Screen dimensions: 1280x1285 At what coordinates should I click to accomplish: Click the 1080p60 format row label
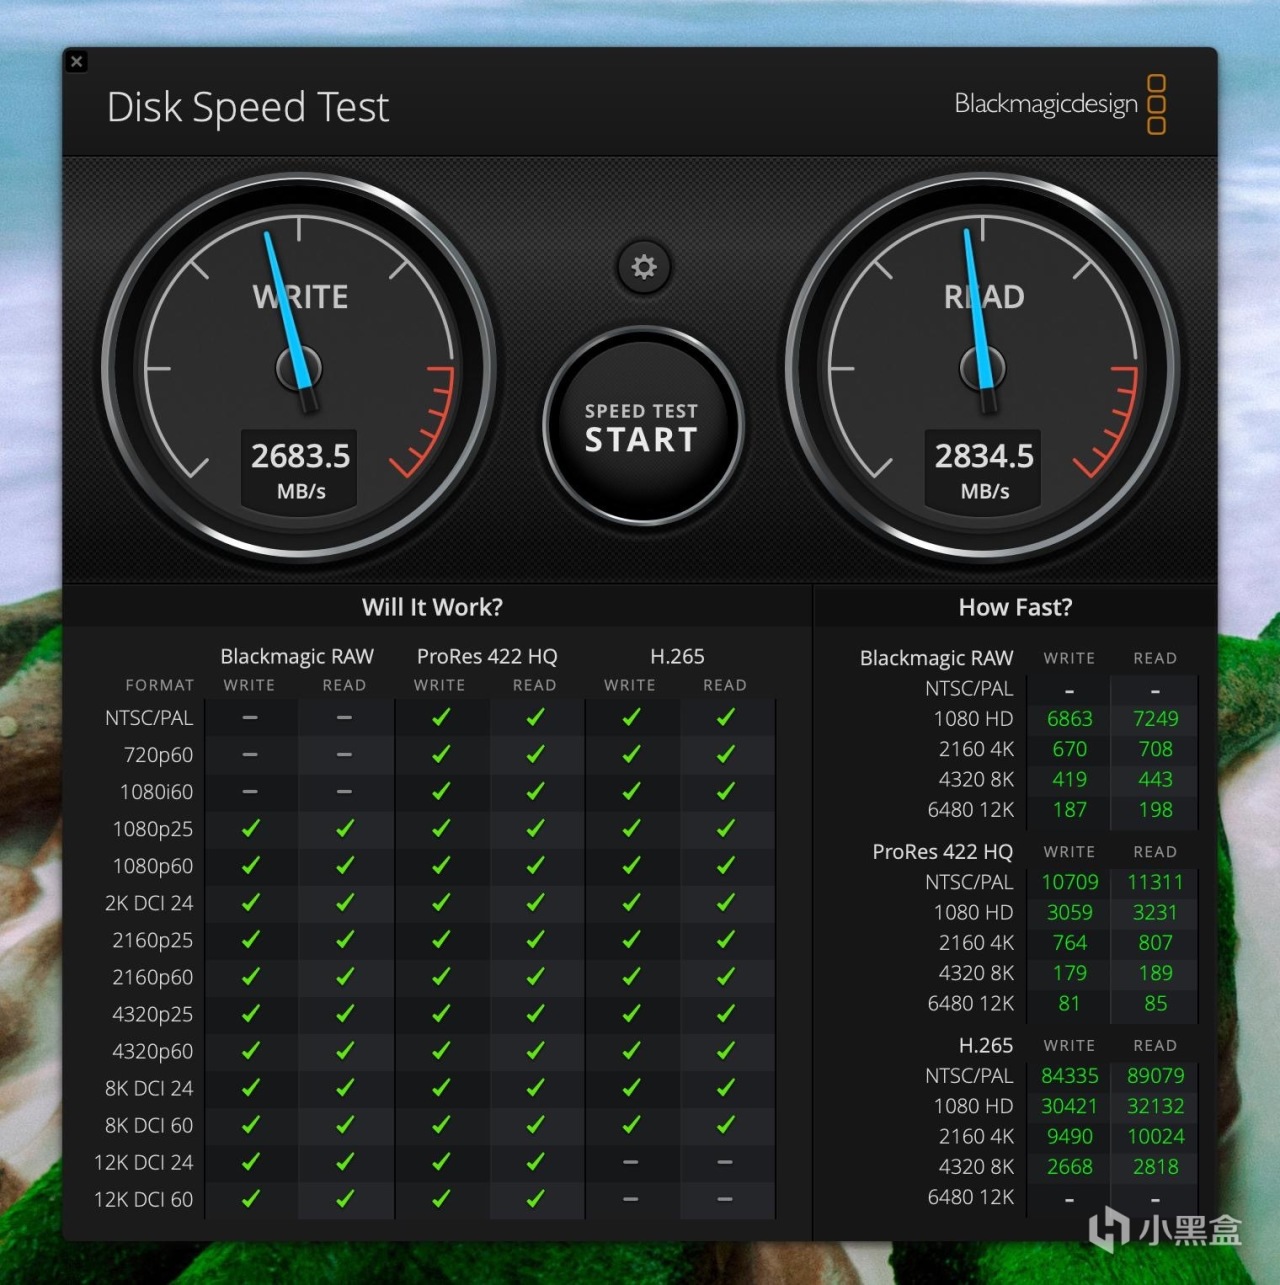pos(153,866)
